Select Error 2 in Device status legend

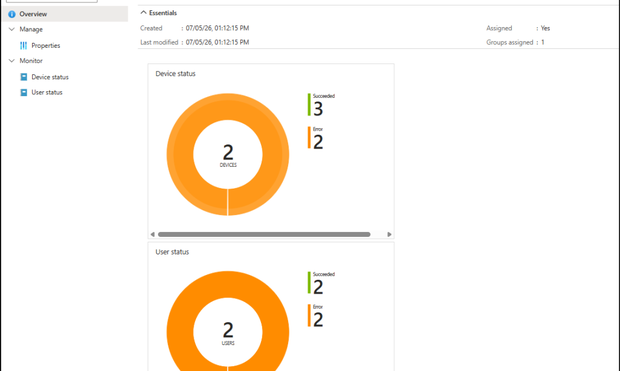(316, 138)
